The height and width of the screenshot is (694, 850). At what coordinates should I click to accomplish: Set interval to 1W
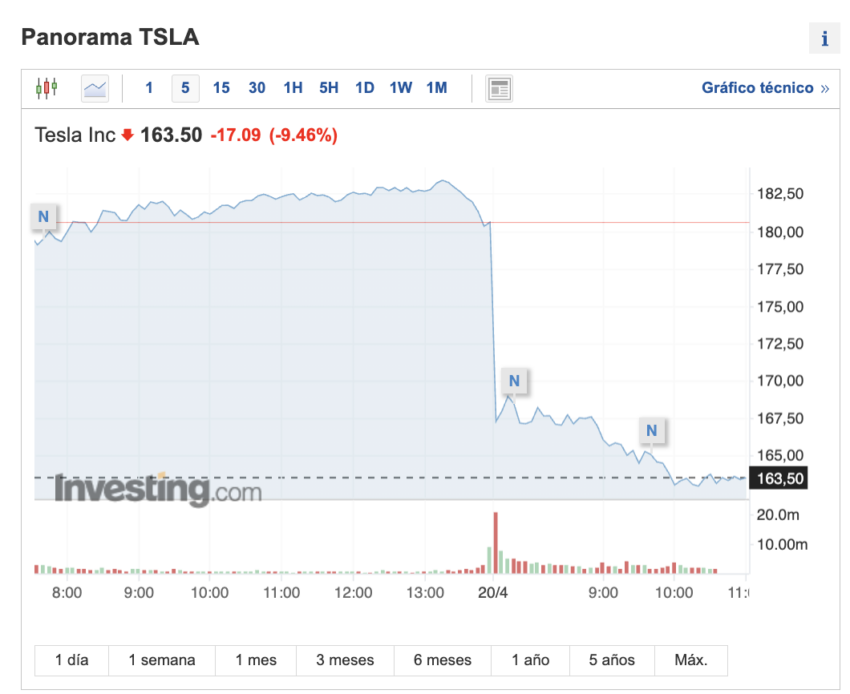(401, 88)
